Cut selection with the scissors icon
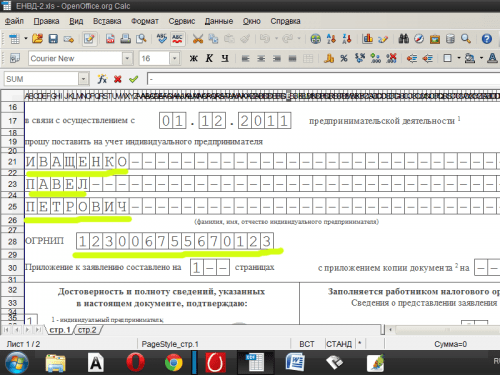Image resolution: width=500 pixels, height=375 pixels. 198,39
